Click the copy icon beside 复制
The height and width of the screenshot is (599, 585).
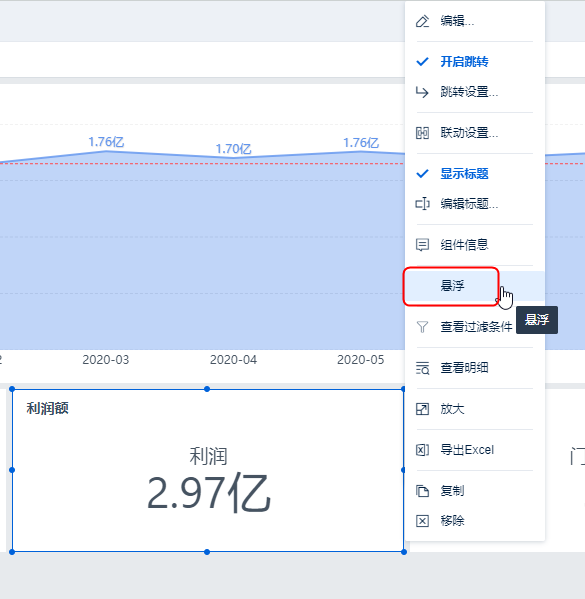[422, 491]
